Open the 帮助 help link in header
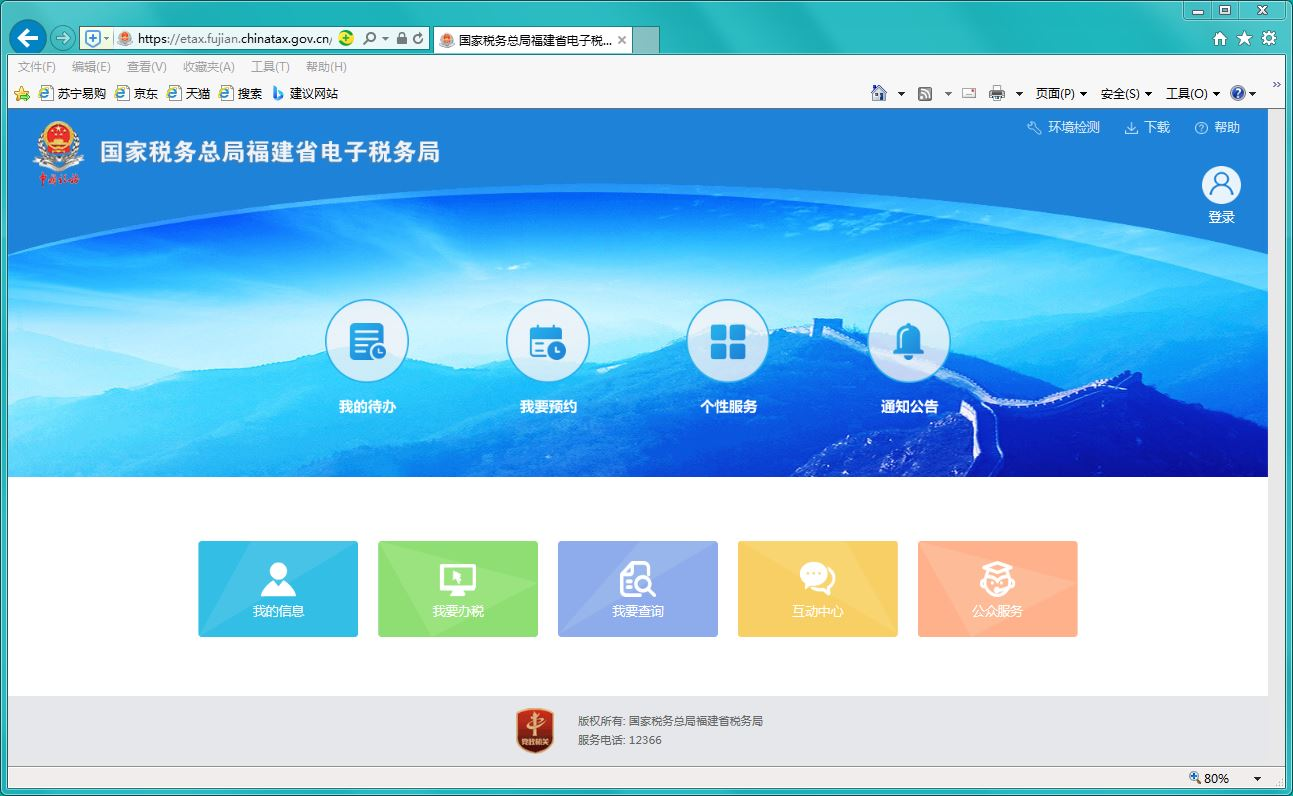The image size is (1293, 796). [1217, 128]
